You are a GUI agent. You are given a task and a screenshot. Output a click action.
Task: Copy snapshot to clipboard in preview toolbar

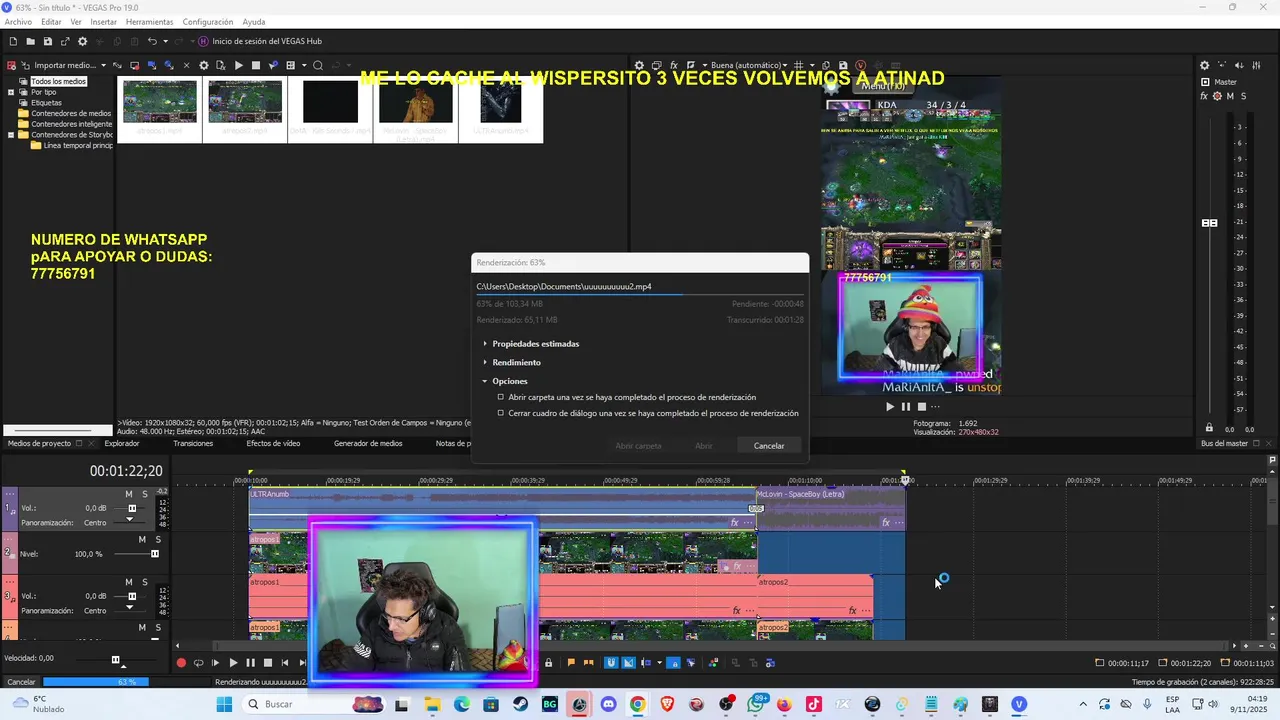pos(828,65)
